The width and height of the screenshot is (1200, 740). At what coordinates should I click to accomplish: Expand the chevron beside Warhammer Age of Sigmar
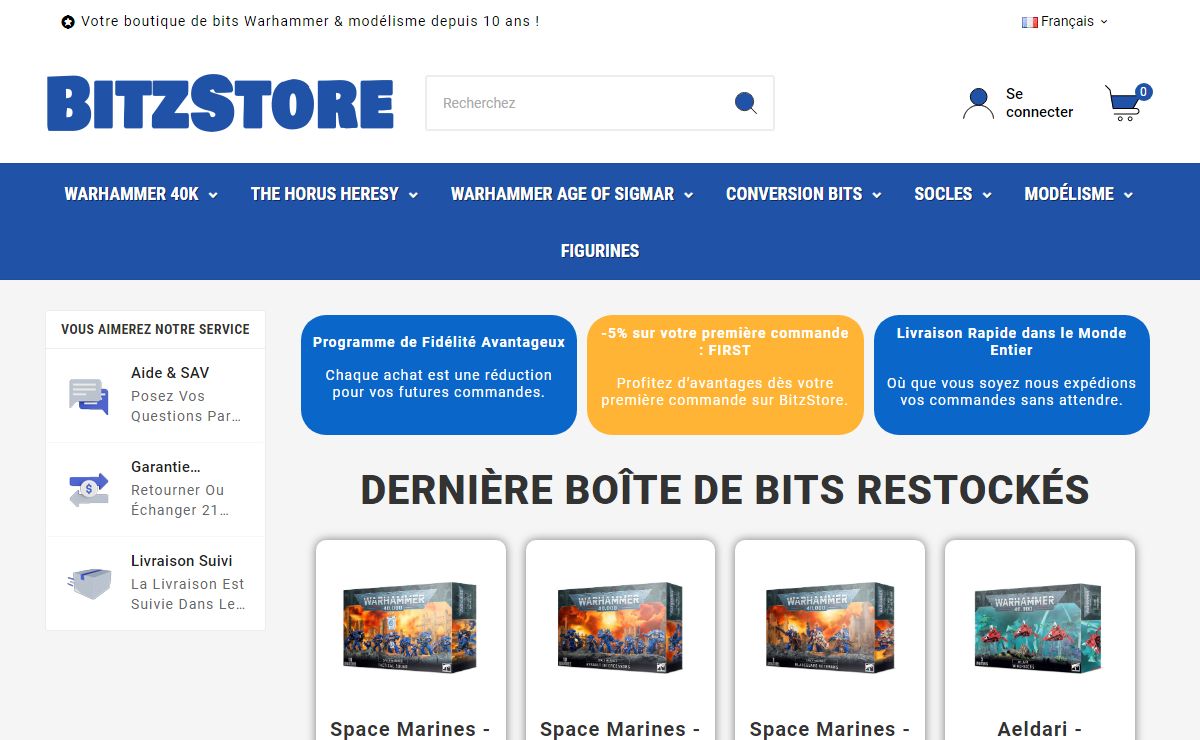[688, 195]
